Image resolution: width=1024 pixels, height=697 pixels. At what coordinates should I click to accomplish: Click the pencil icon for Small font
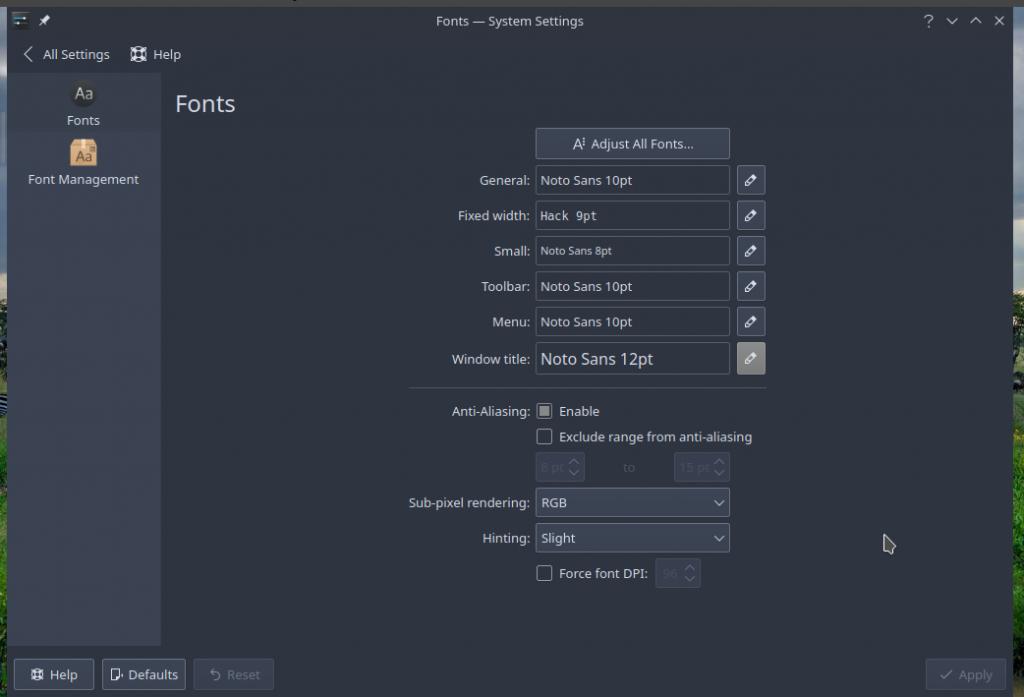750,251
